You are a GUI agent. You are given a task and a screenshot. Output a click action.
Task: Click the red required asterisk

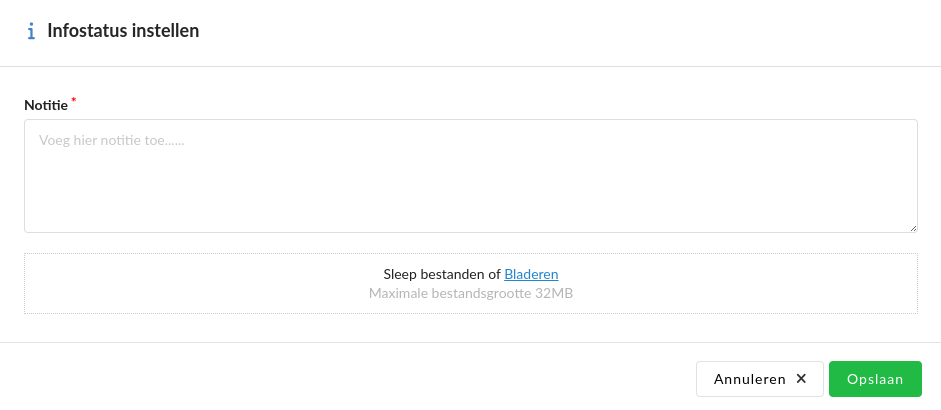(73, 101)
